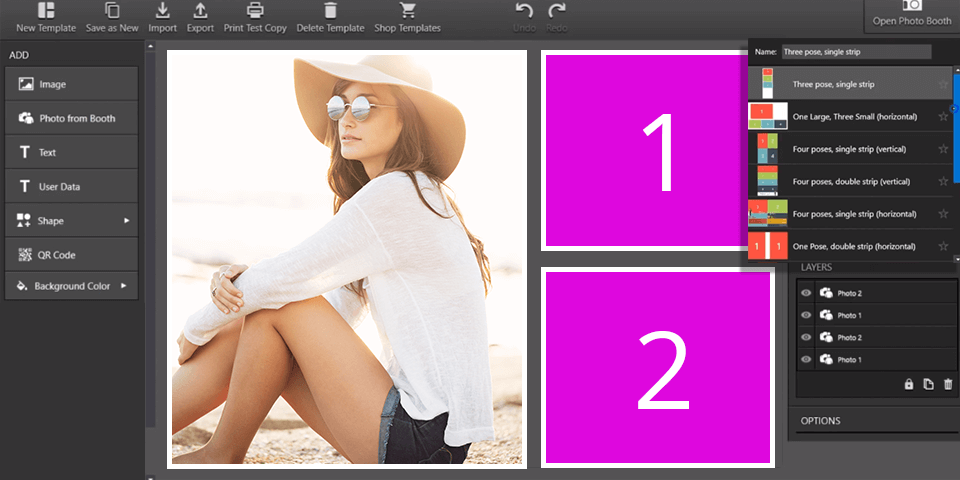Viewport: 960px width, 480px height.
Task: Hide the topmost Photo 2 layer
Action: click(x=806, y=293)
